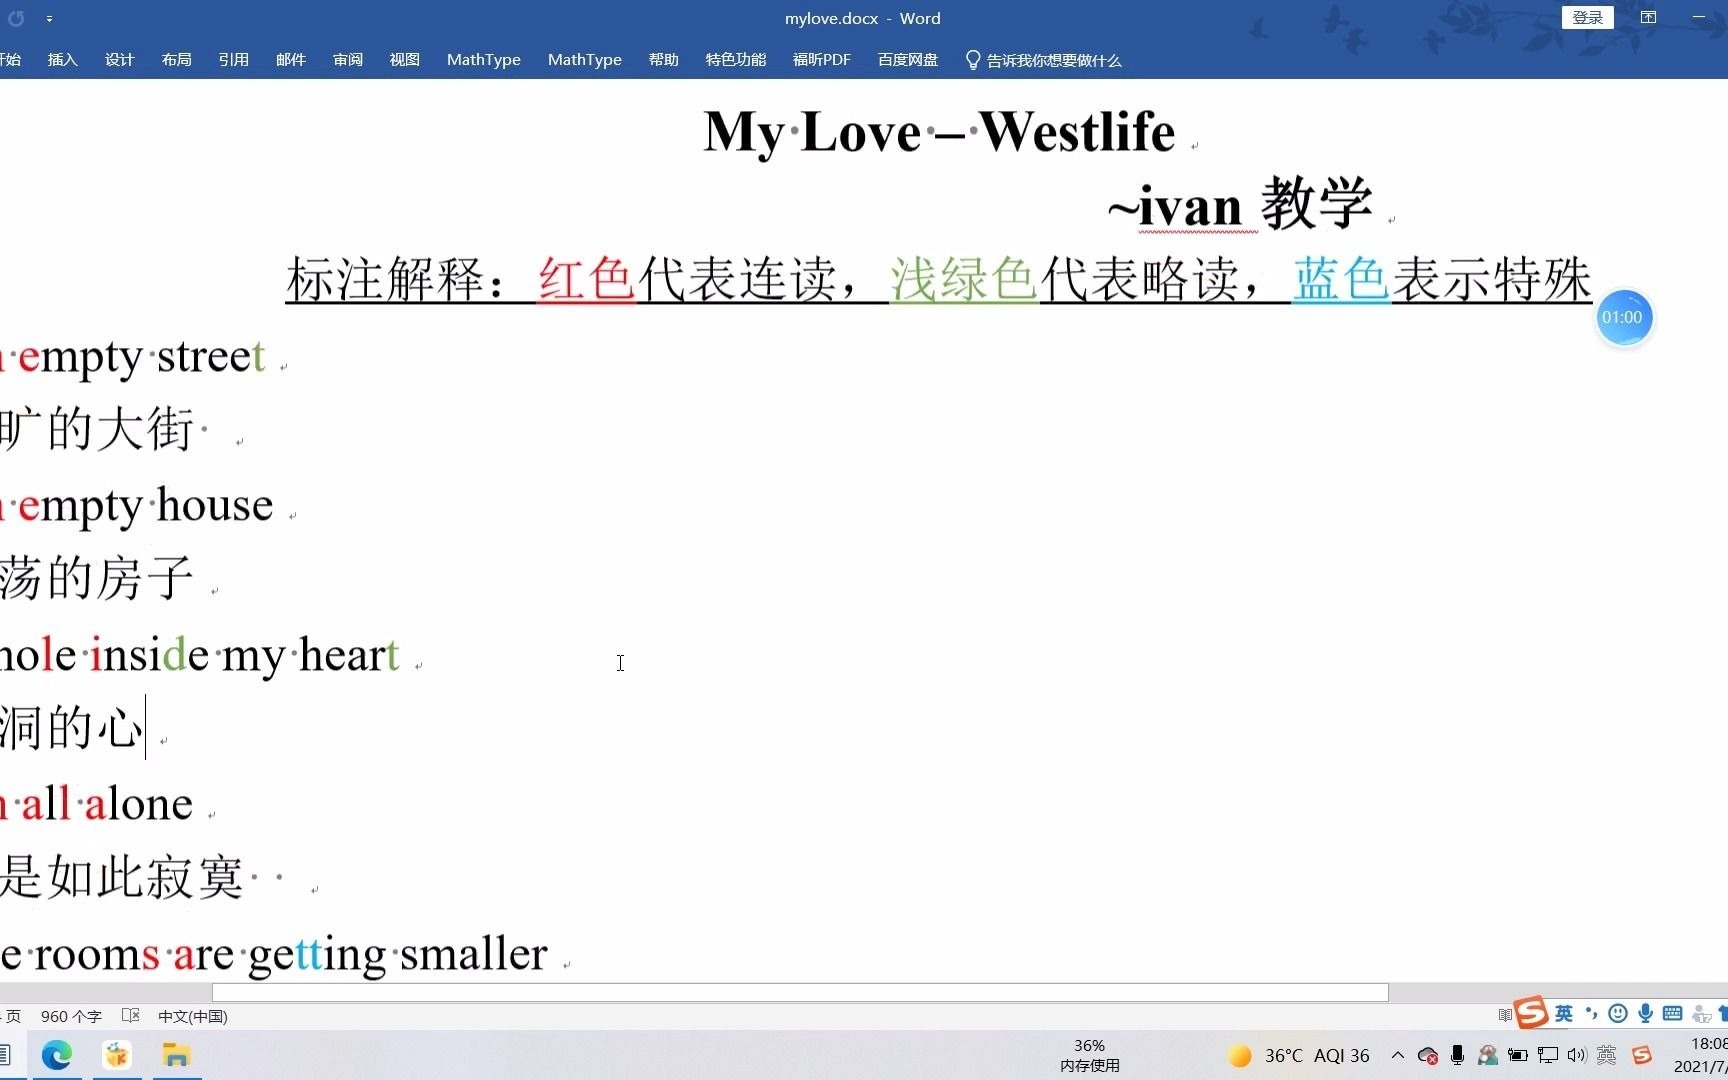Click the Sogou voice input microphone
This screenshot has width=1728, height=1080.
(1645, 1014)
